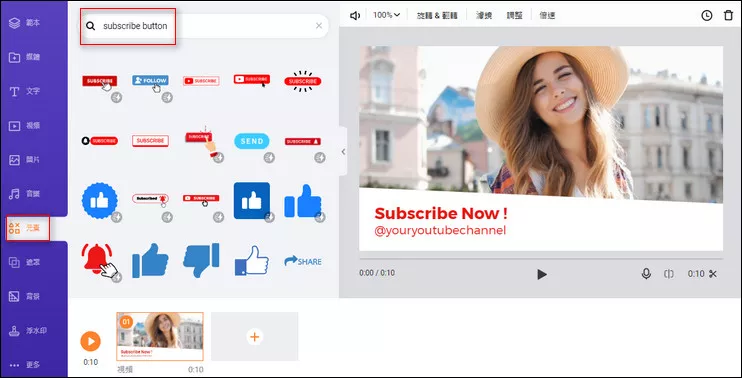Open the 背景 background panel
This screenshot has height=378, width=742.
point(24,297)
